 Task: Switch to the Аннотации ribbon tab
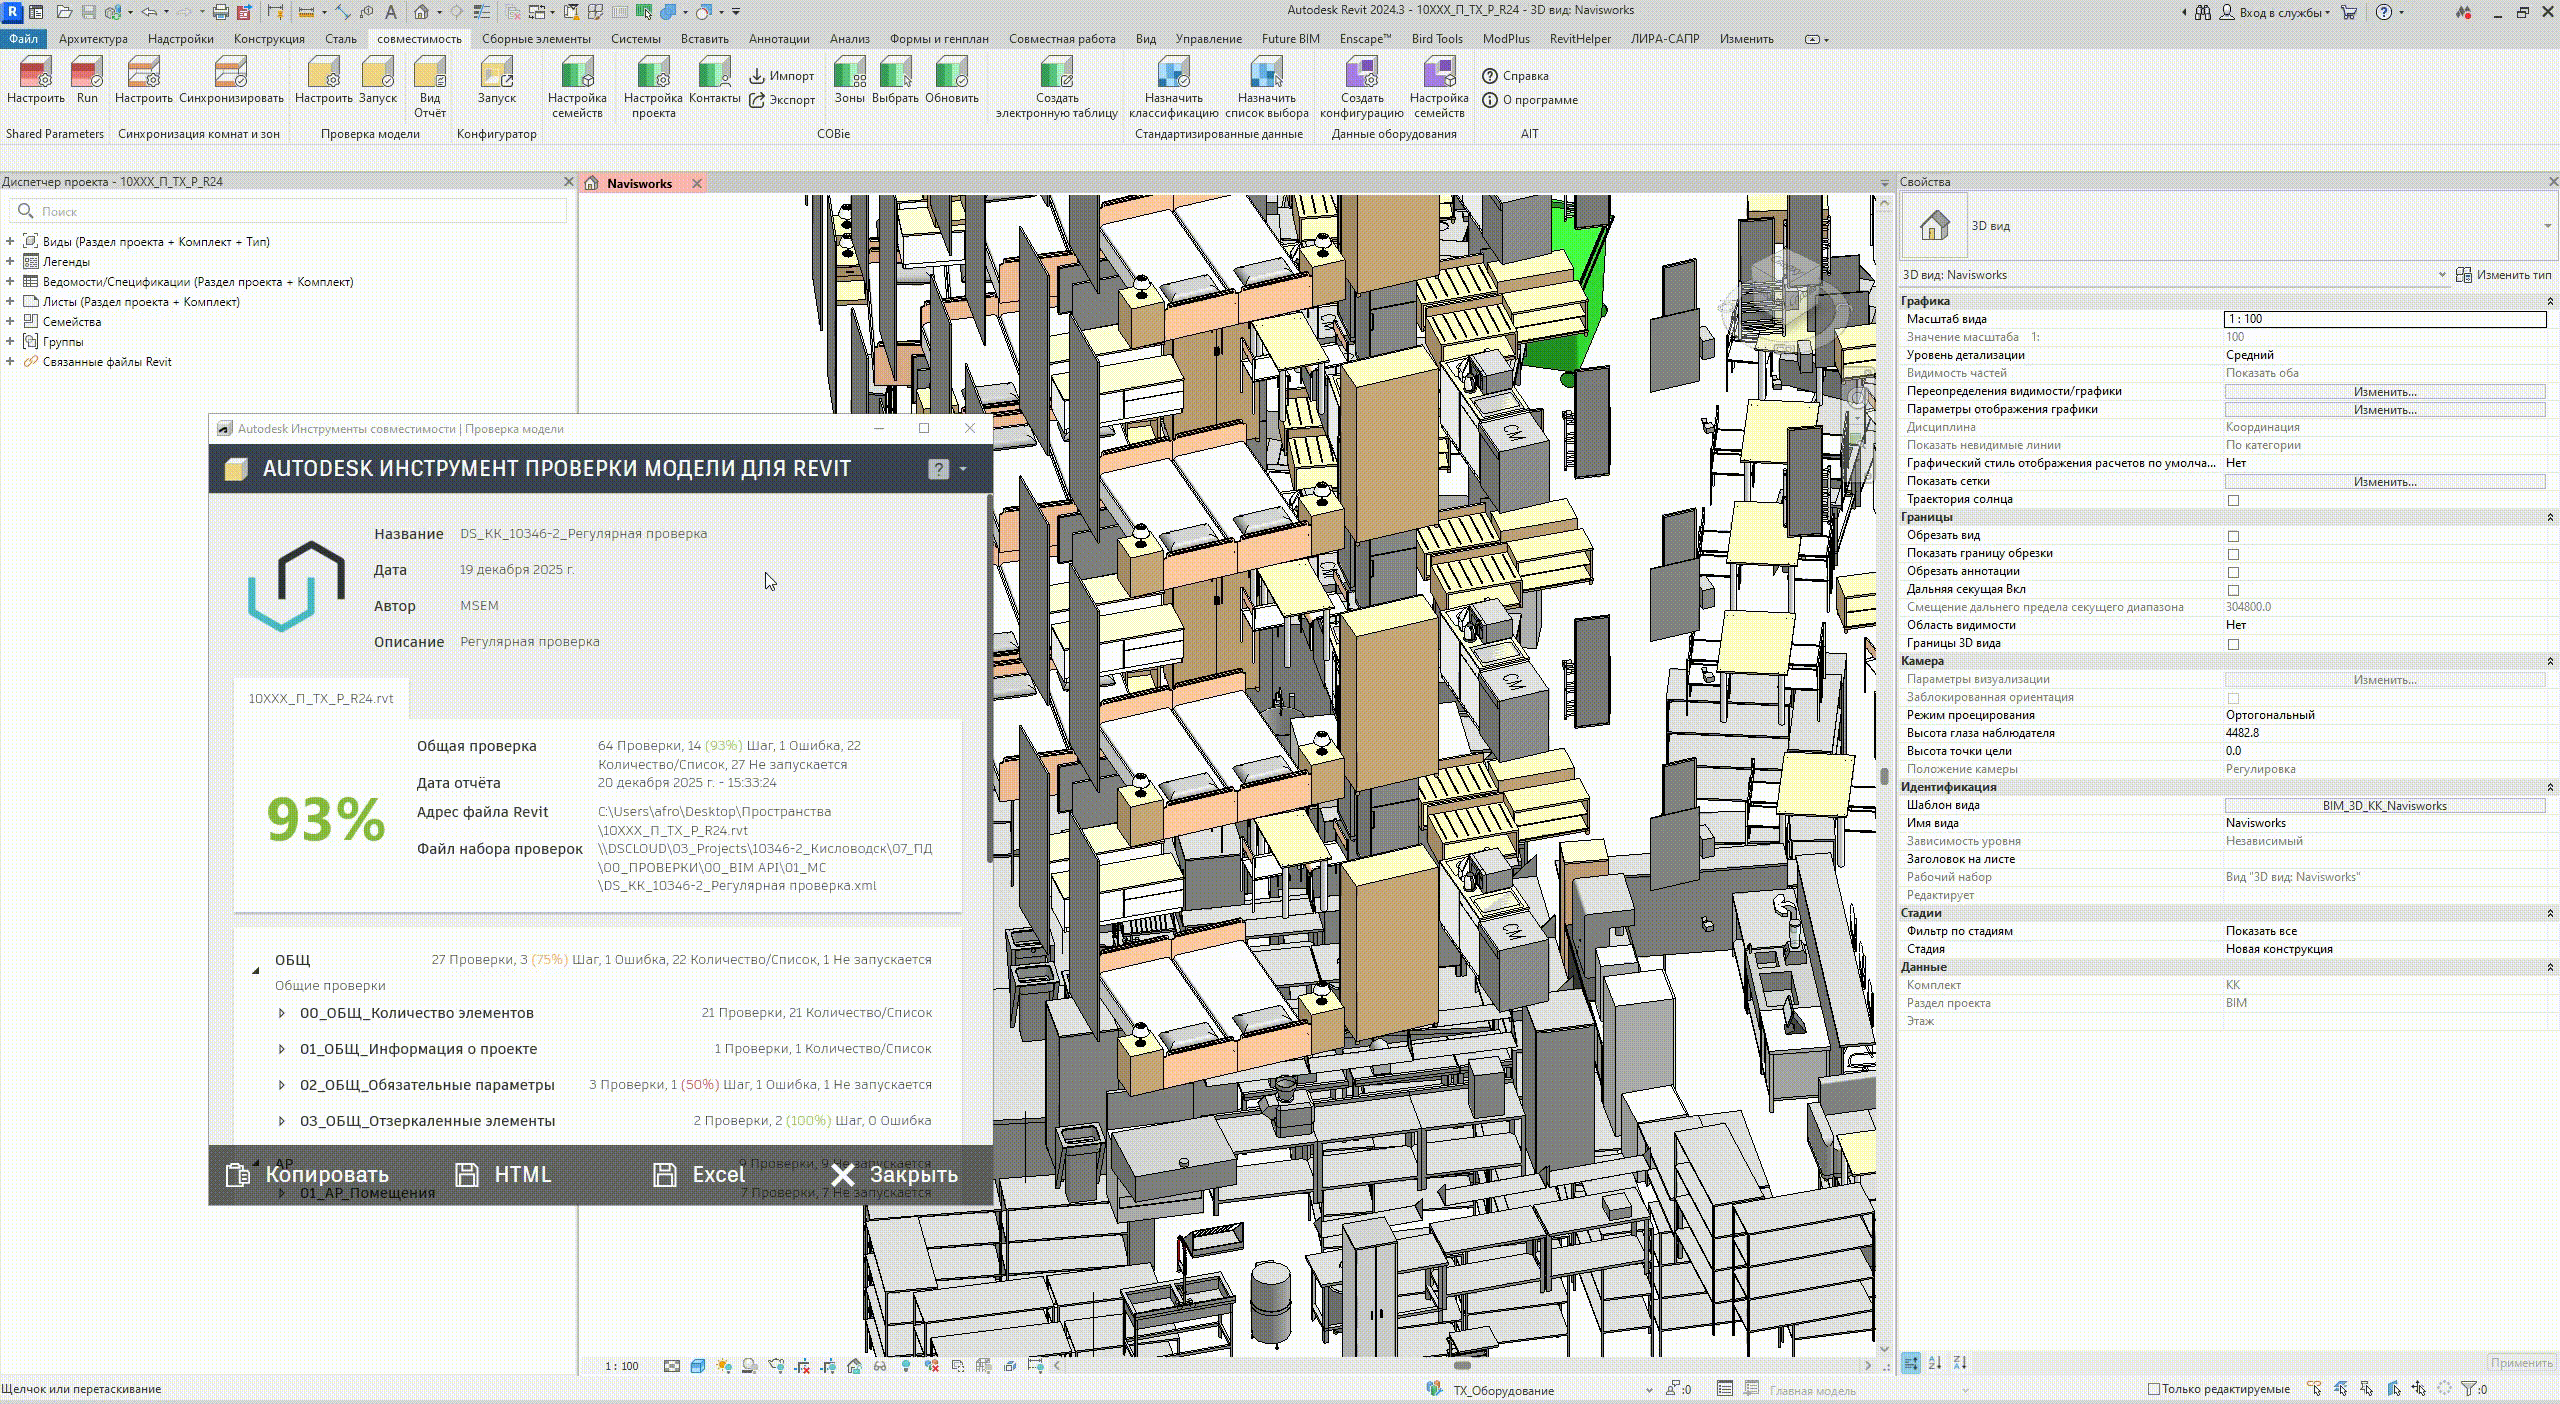(x=778, y=39)
